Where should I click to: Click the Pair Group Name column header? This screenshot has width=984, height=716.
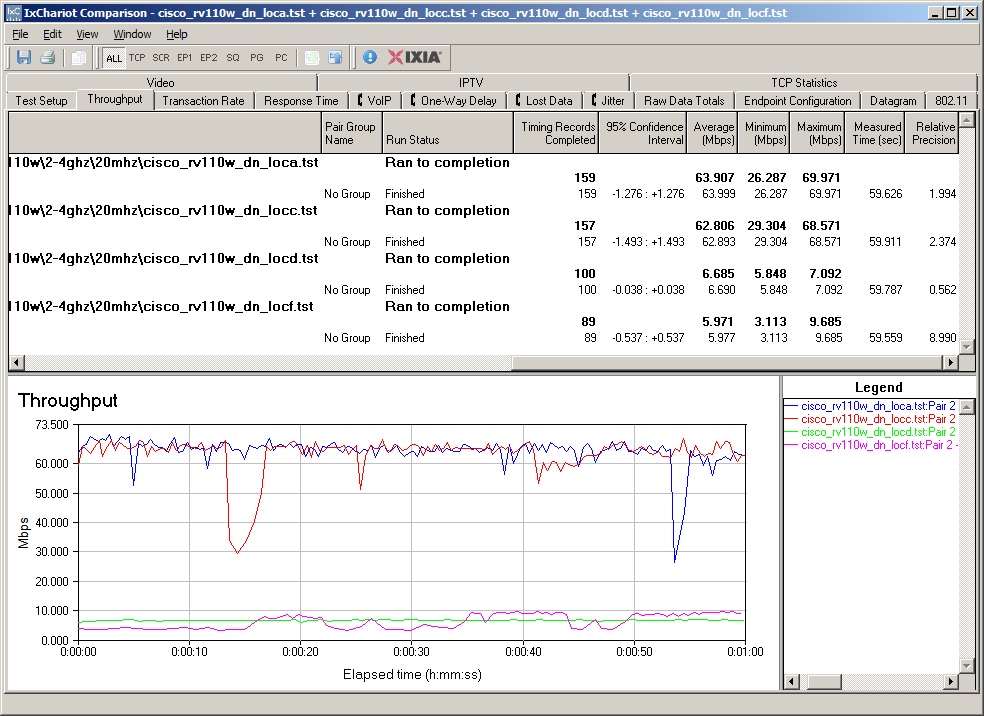(x=351, y=133)
